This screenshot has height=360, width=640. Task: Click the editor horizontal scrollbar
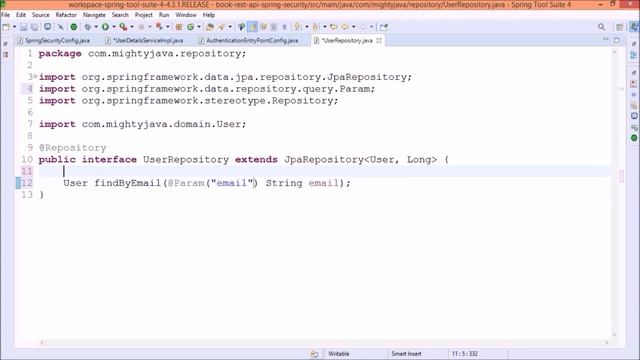[x=324, y=343]
